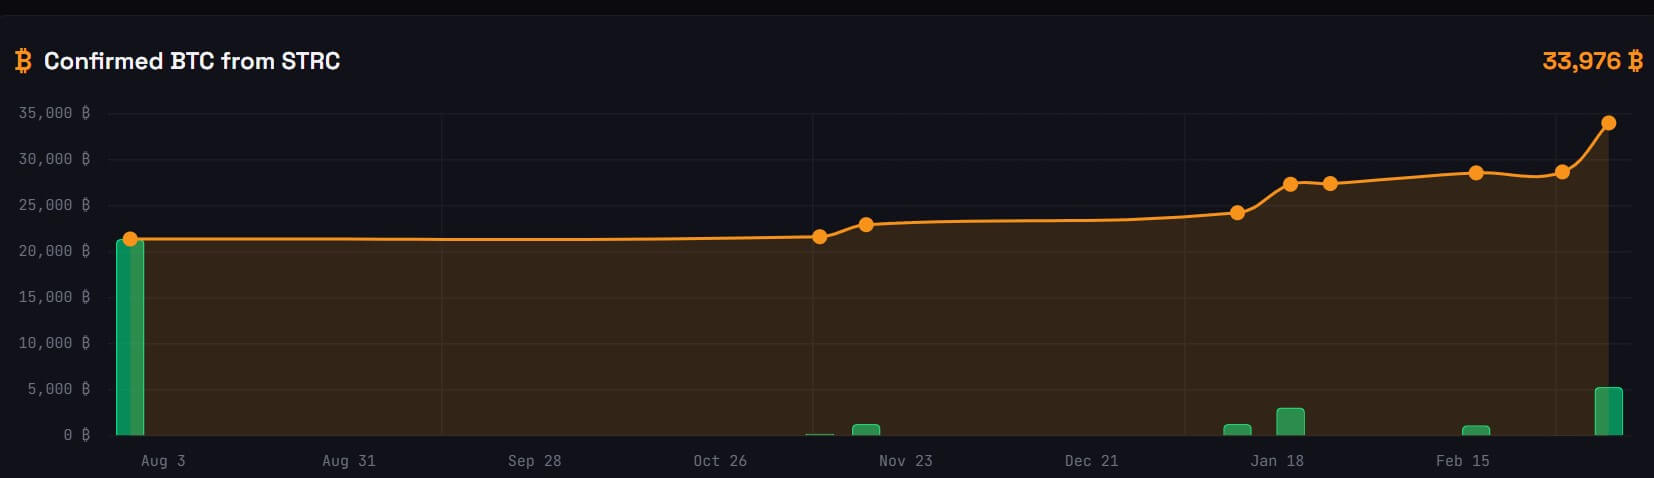Click the 'Confirmed BTC from STRC' title

[191, 61]
